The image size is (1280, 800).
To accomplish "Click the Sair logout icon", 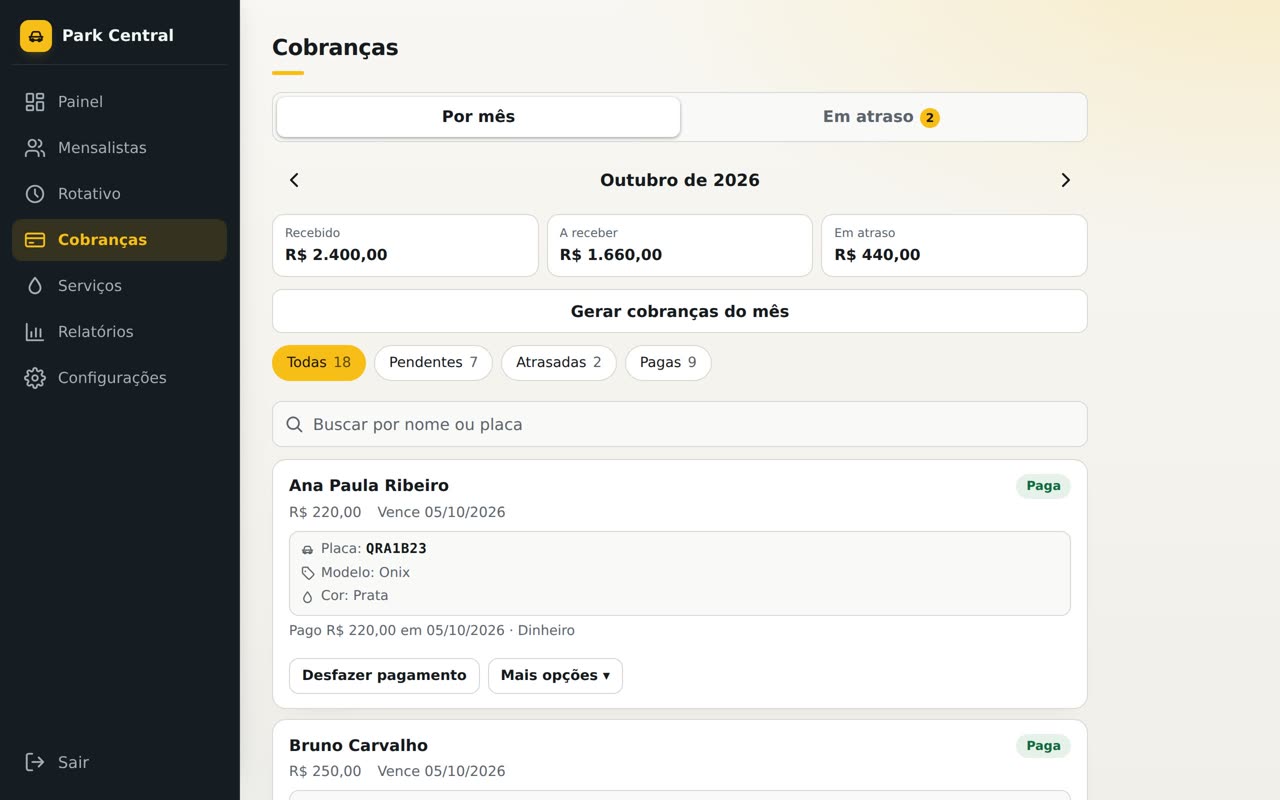I will coord(35,762).
